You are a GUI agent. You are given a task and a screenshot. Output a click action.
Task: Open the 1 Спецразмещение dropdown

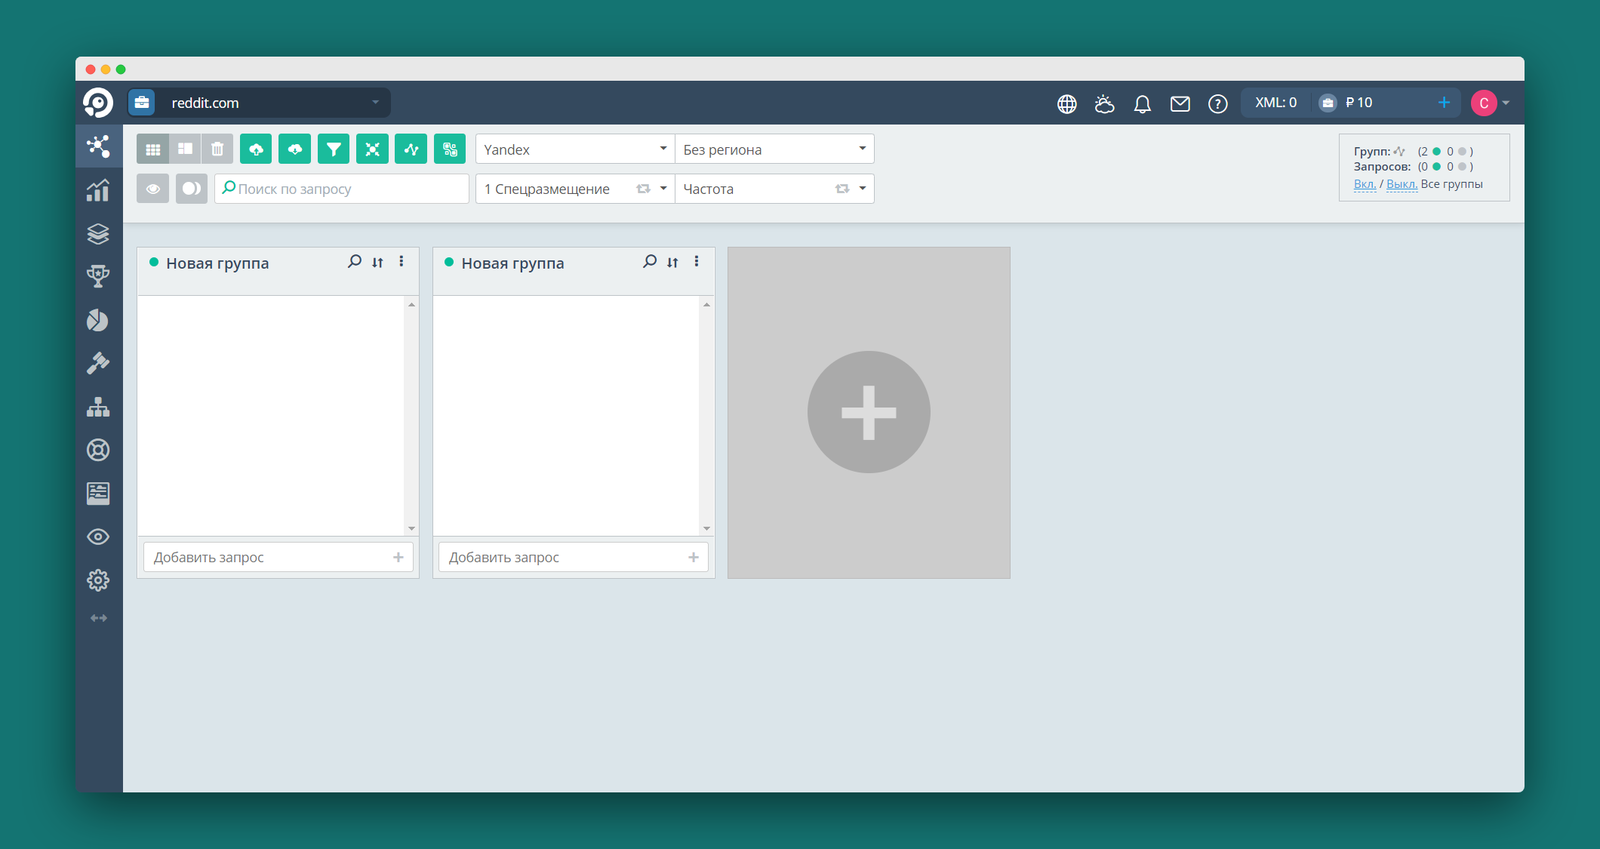(x=575, y=189)
